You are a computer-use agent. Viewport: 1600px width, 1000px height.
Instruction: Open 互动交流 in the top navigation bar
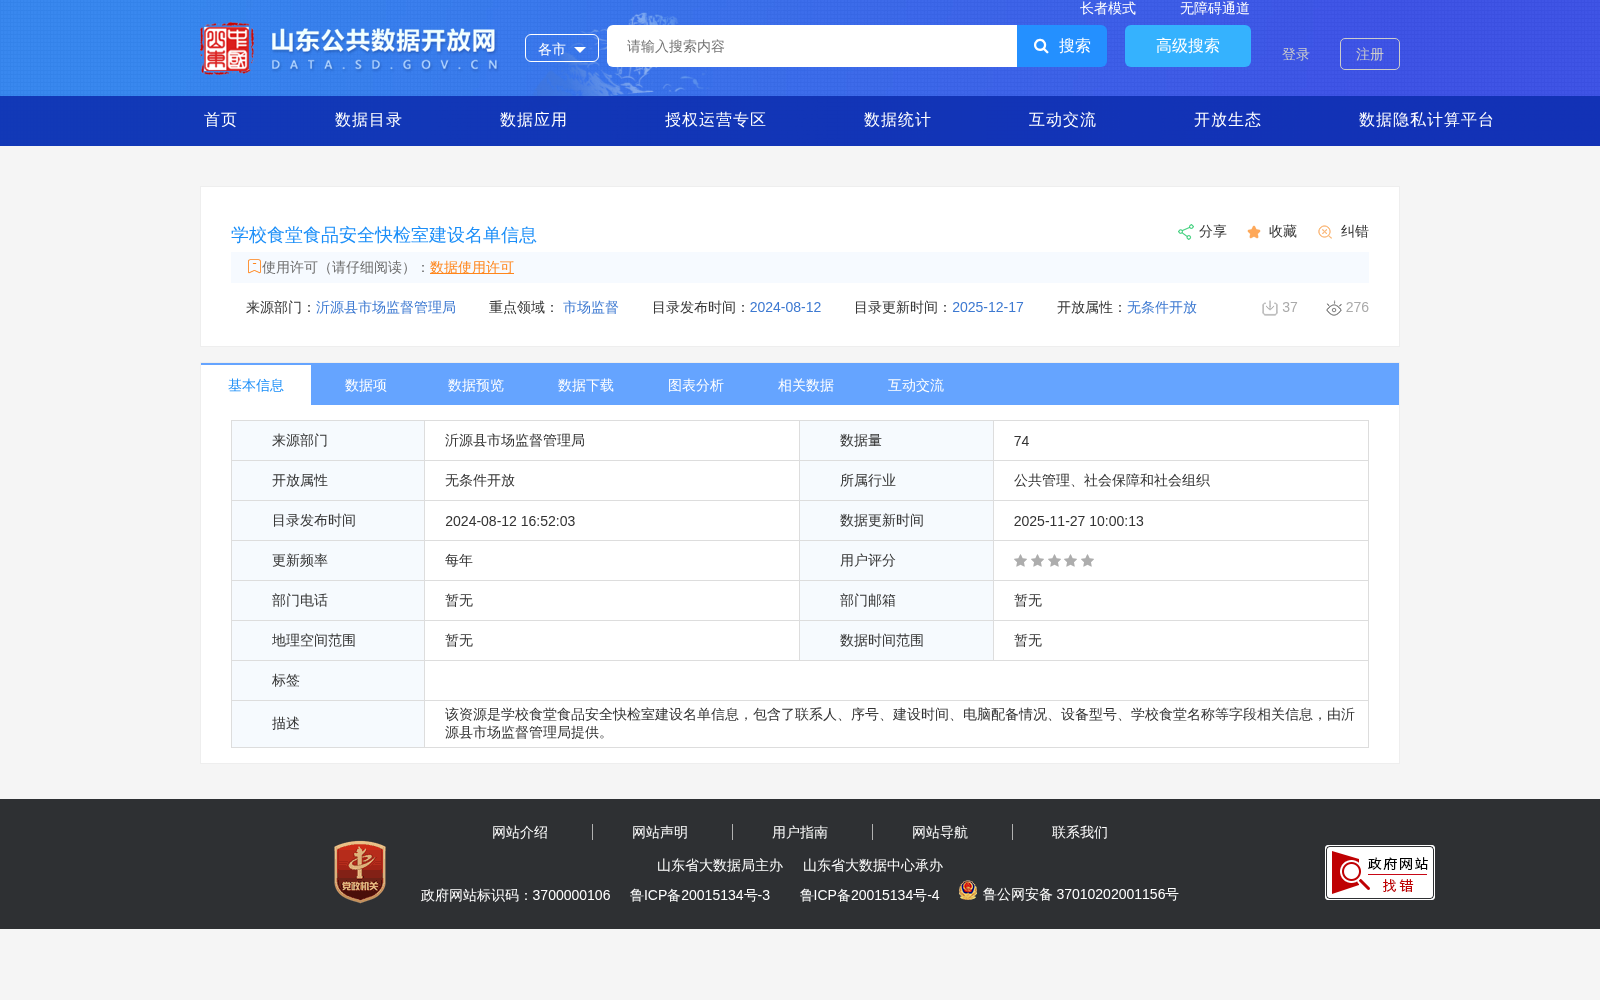click(1063, 120)
